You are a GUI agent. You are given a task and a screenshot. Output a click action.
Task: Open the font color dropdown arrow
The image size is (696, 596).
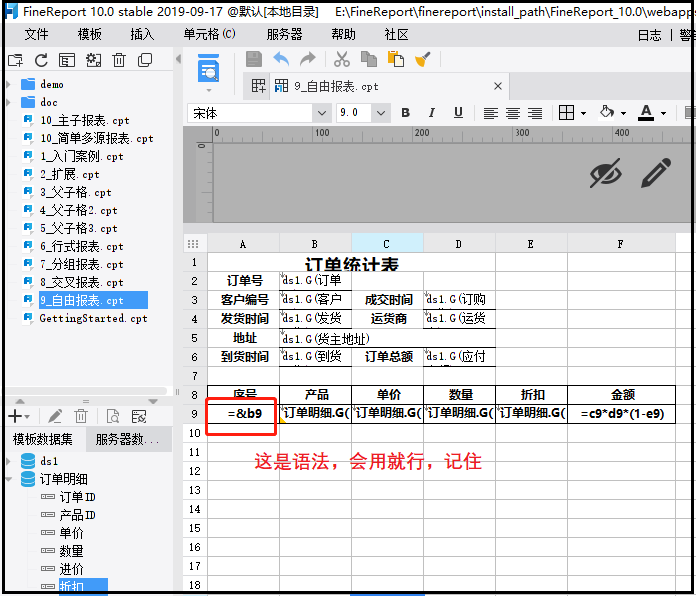pos(663,114)
